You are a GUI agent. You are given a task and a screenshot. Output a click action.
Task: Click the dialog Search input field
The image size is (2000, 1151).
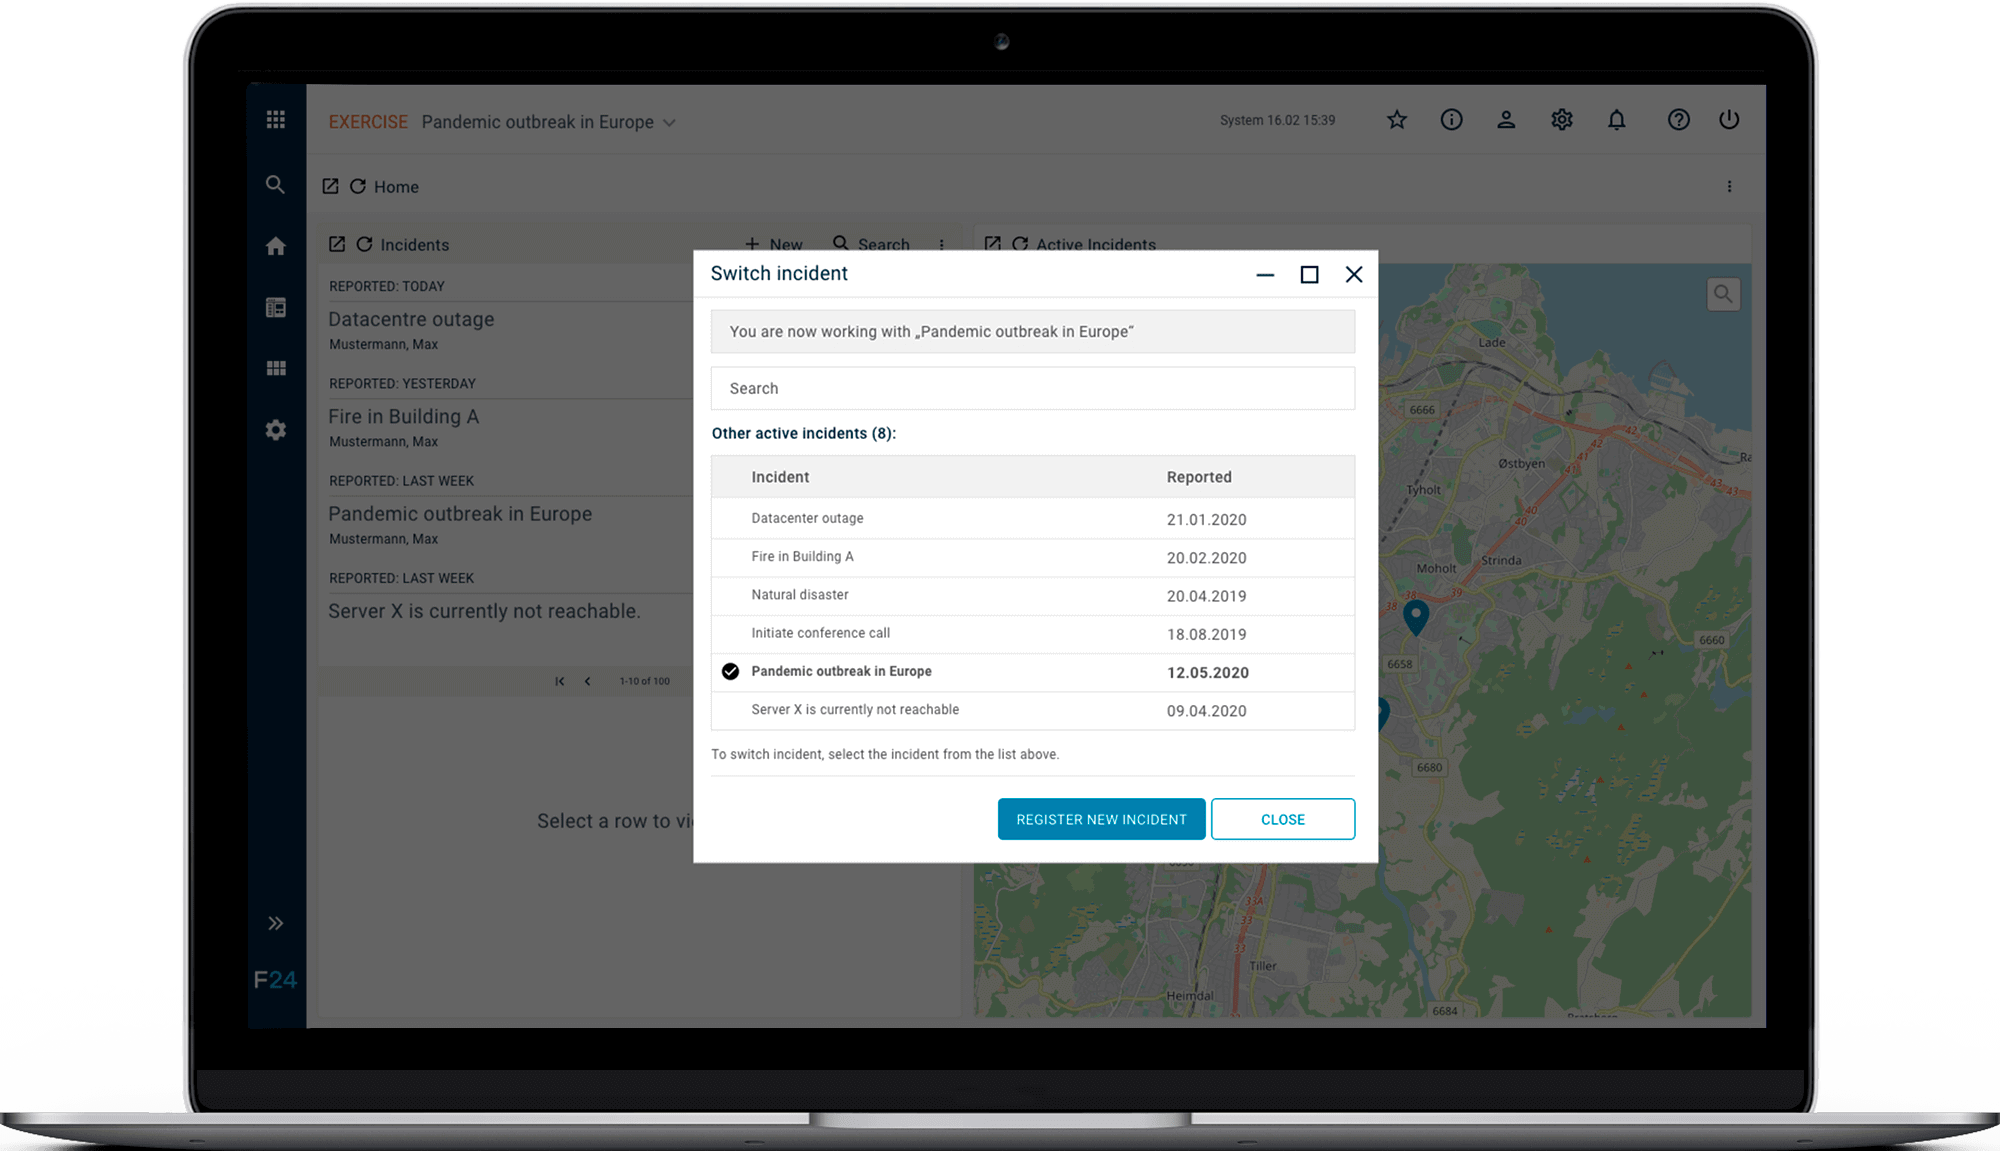coord(1032,388)
